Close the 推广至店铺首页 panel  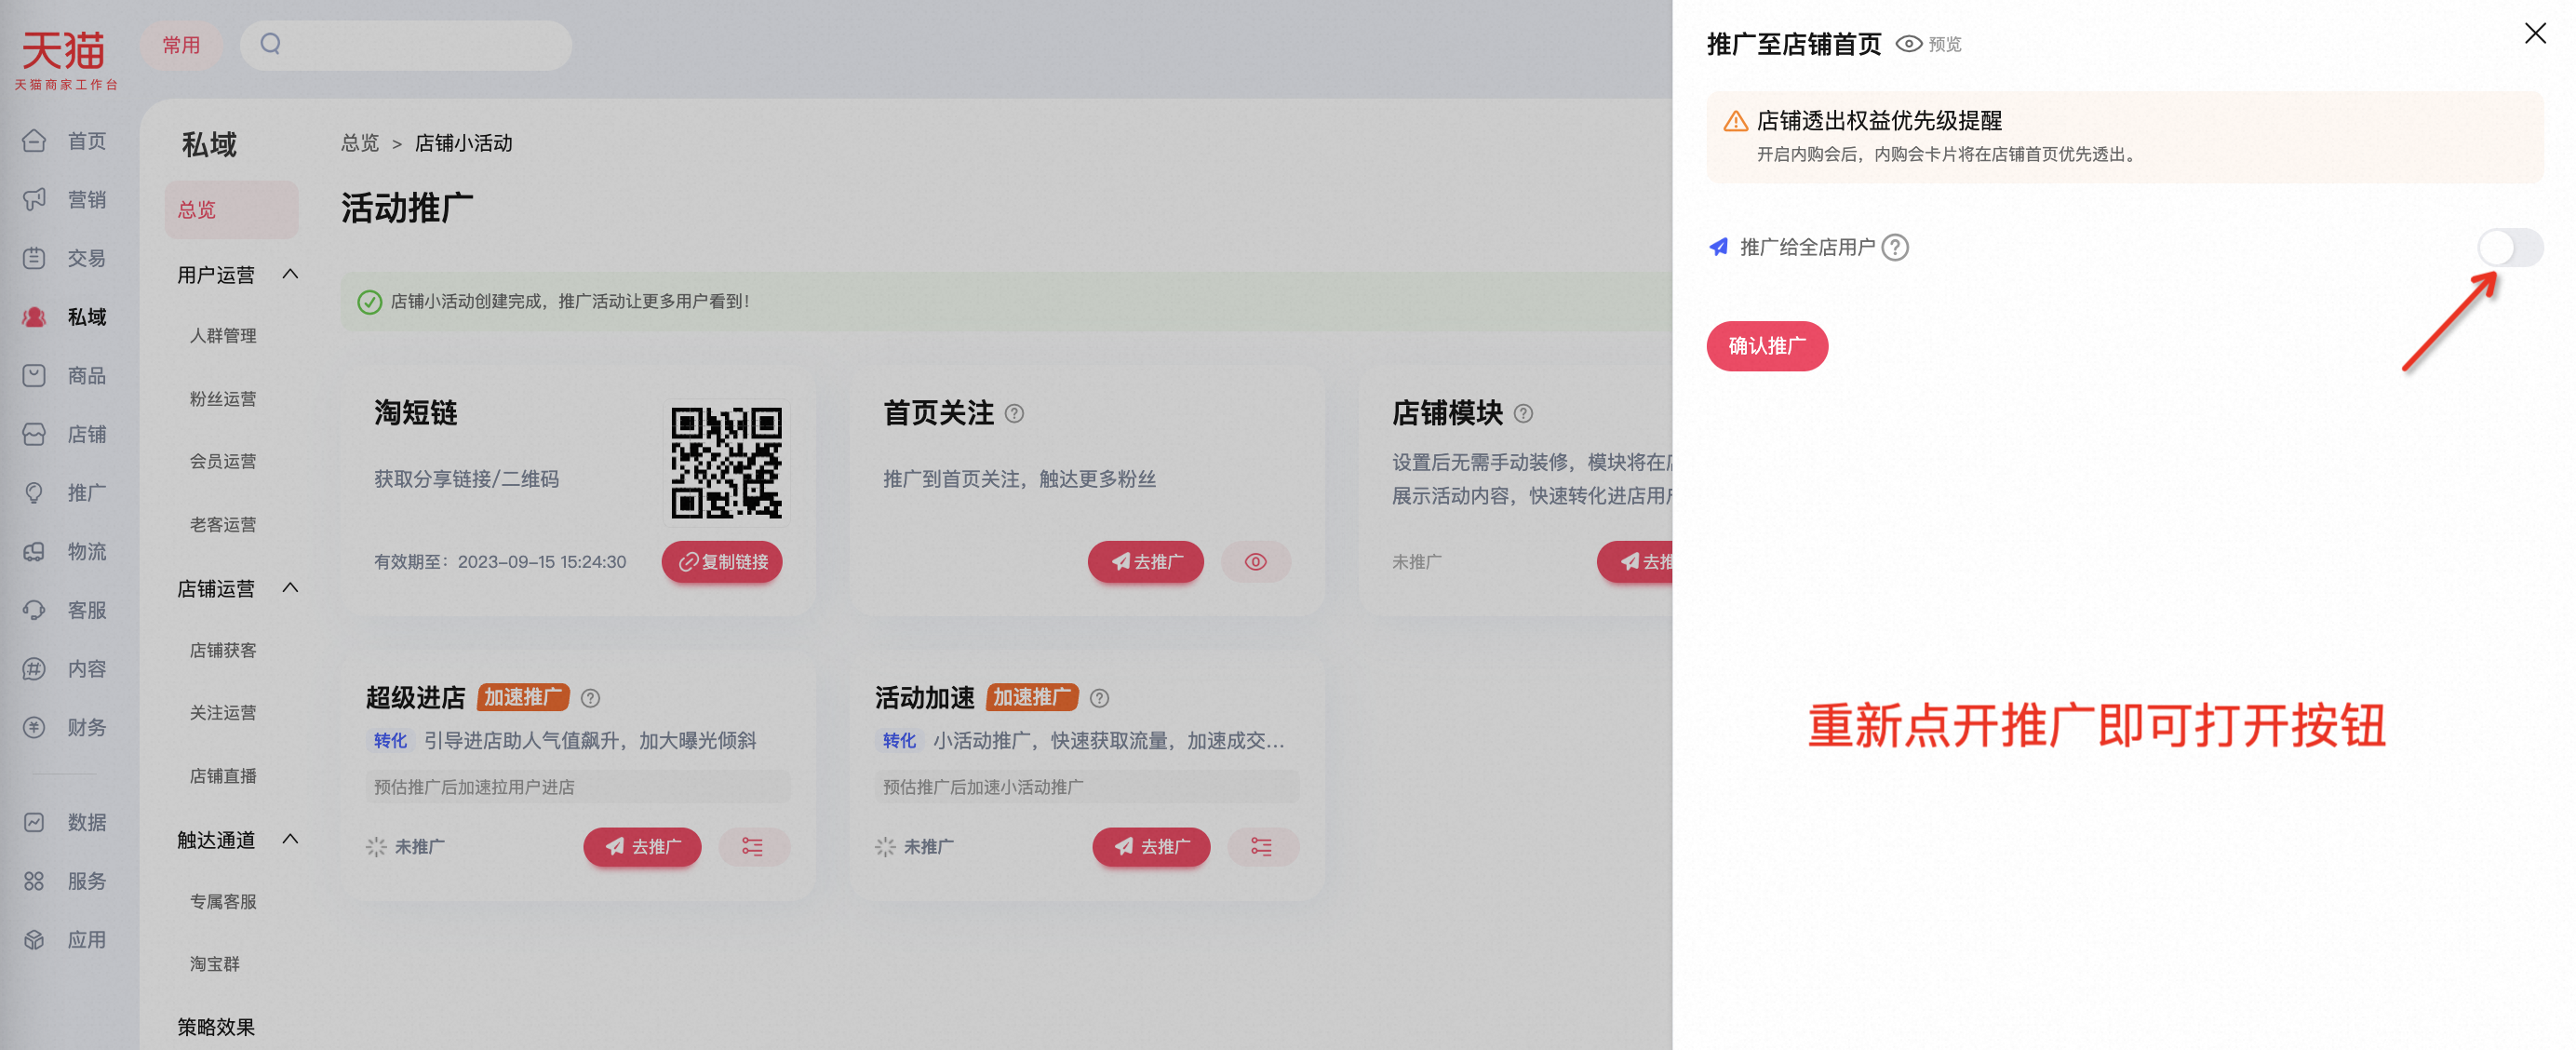click(x=2534, y=33)
